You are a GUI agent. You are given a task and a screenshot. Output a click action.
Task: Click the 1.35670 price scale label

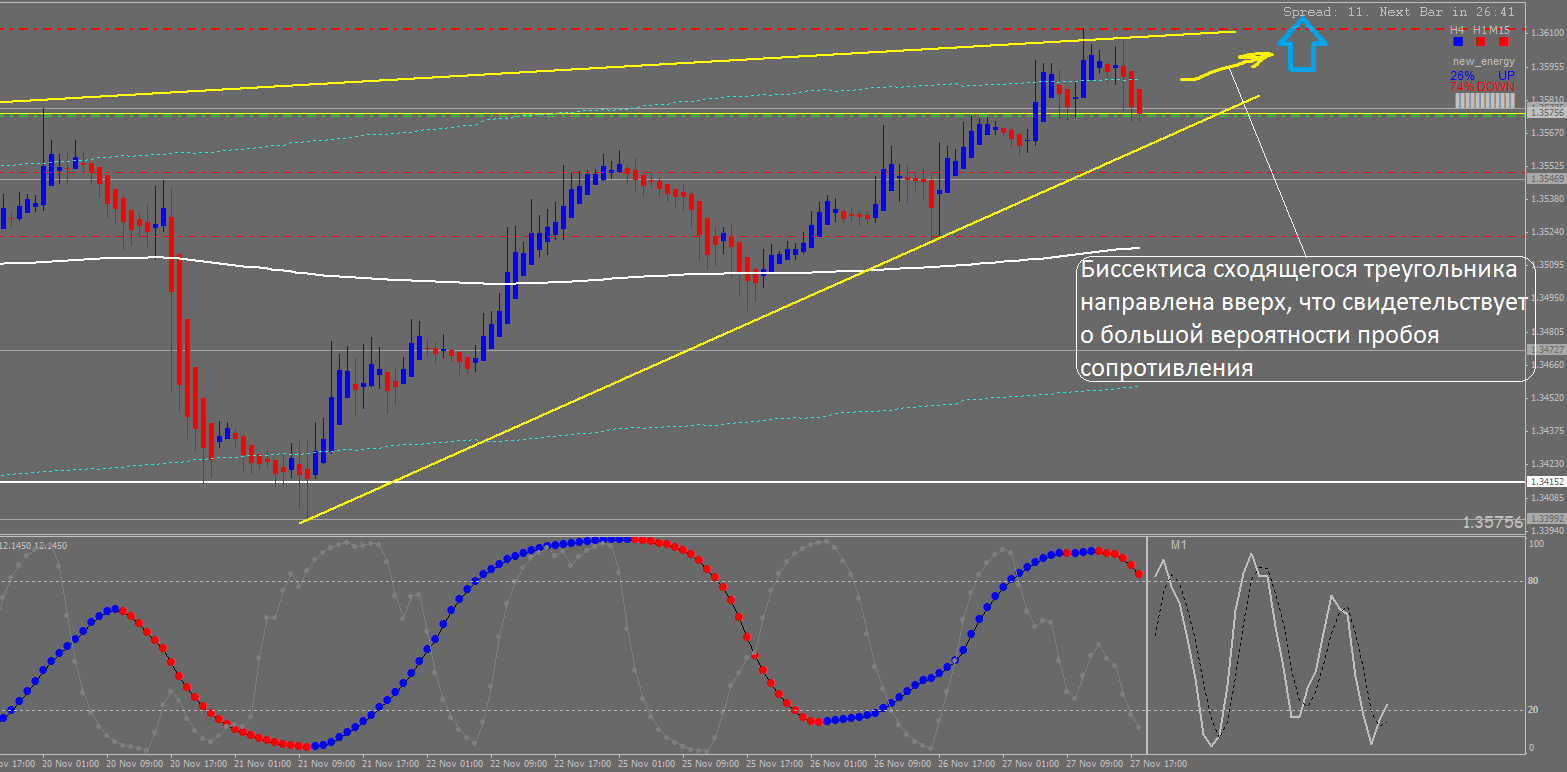(1546, 132)
